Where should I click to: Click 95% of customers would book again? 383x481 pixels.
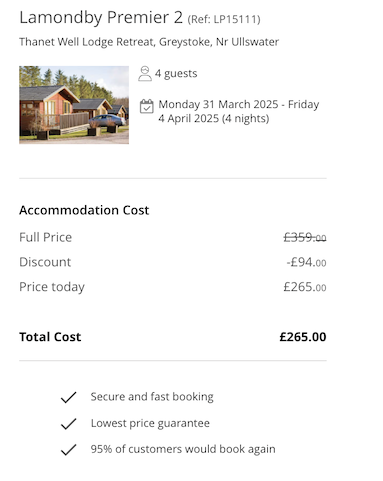click(183, 449)
